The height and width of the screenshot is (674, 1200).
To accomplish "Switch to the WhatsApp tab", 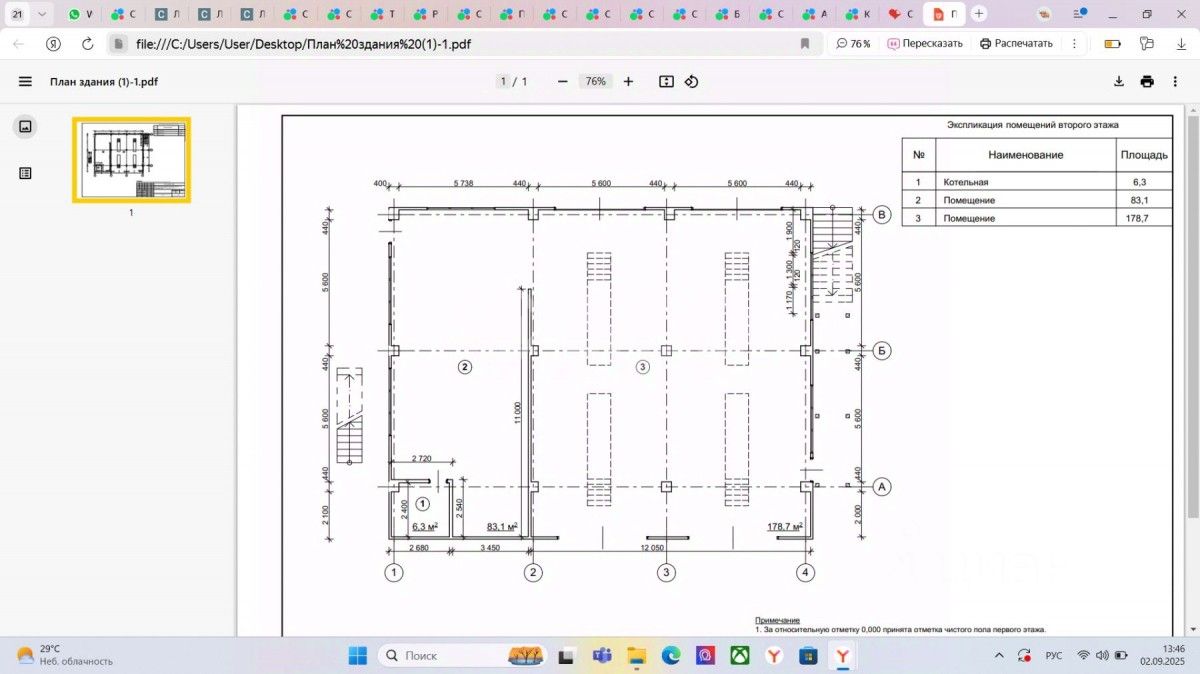I will (81, 14).
